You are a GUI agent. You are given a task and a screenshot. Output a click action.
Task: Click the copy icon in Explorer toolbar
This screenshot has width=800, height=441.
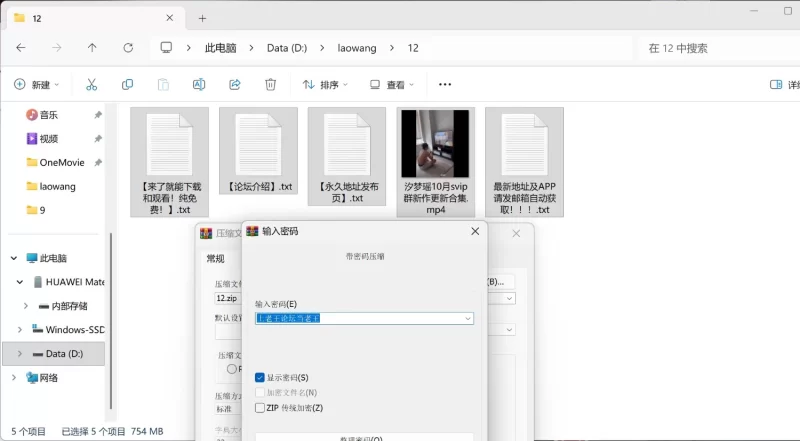tap(127, 85)
